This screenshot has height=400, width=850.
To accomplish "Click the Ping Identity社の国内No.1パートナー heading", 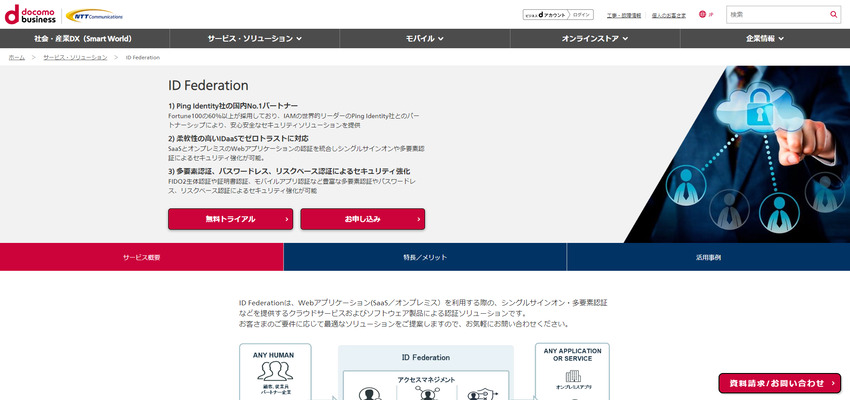I will click(x=233, y=106).
